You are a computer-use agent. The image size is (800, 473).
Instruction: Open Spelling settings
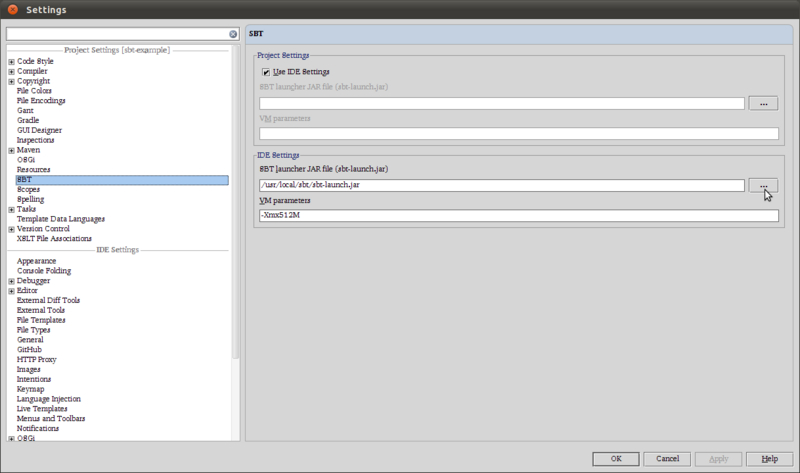pyautogui.click(x=30, y=199)
